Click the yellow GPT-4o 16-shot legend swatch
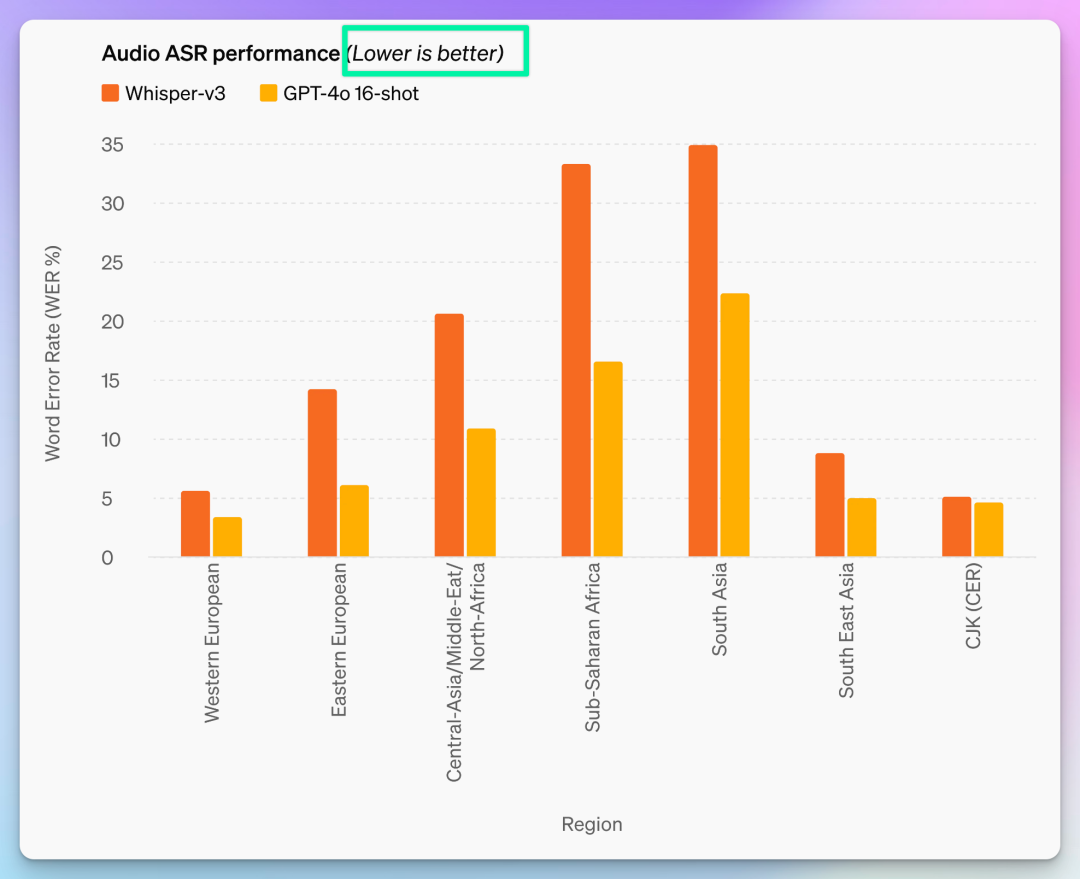Image resolution: width=1080 pixels, height=879 pixels. [x=268, y=94]
